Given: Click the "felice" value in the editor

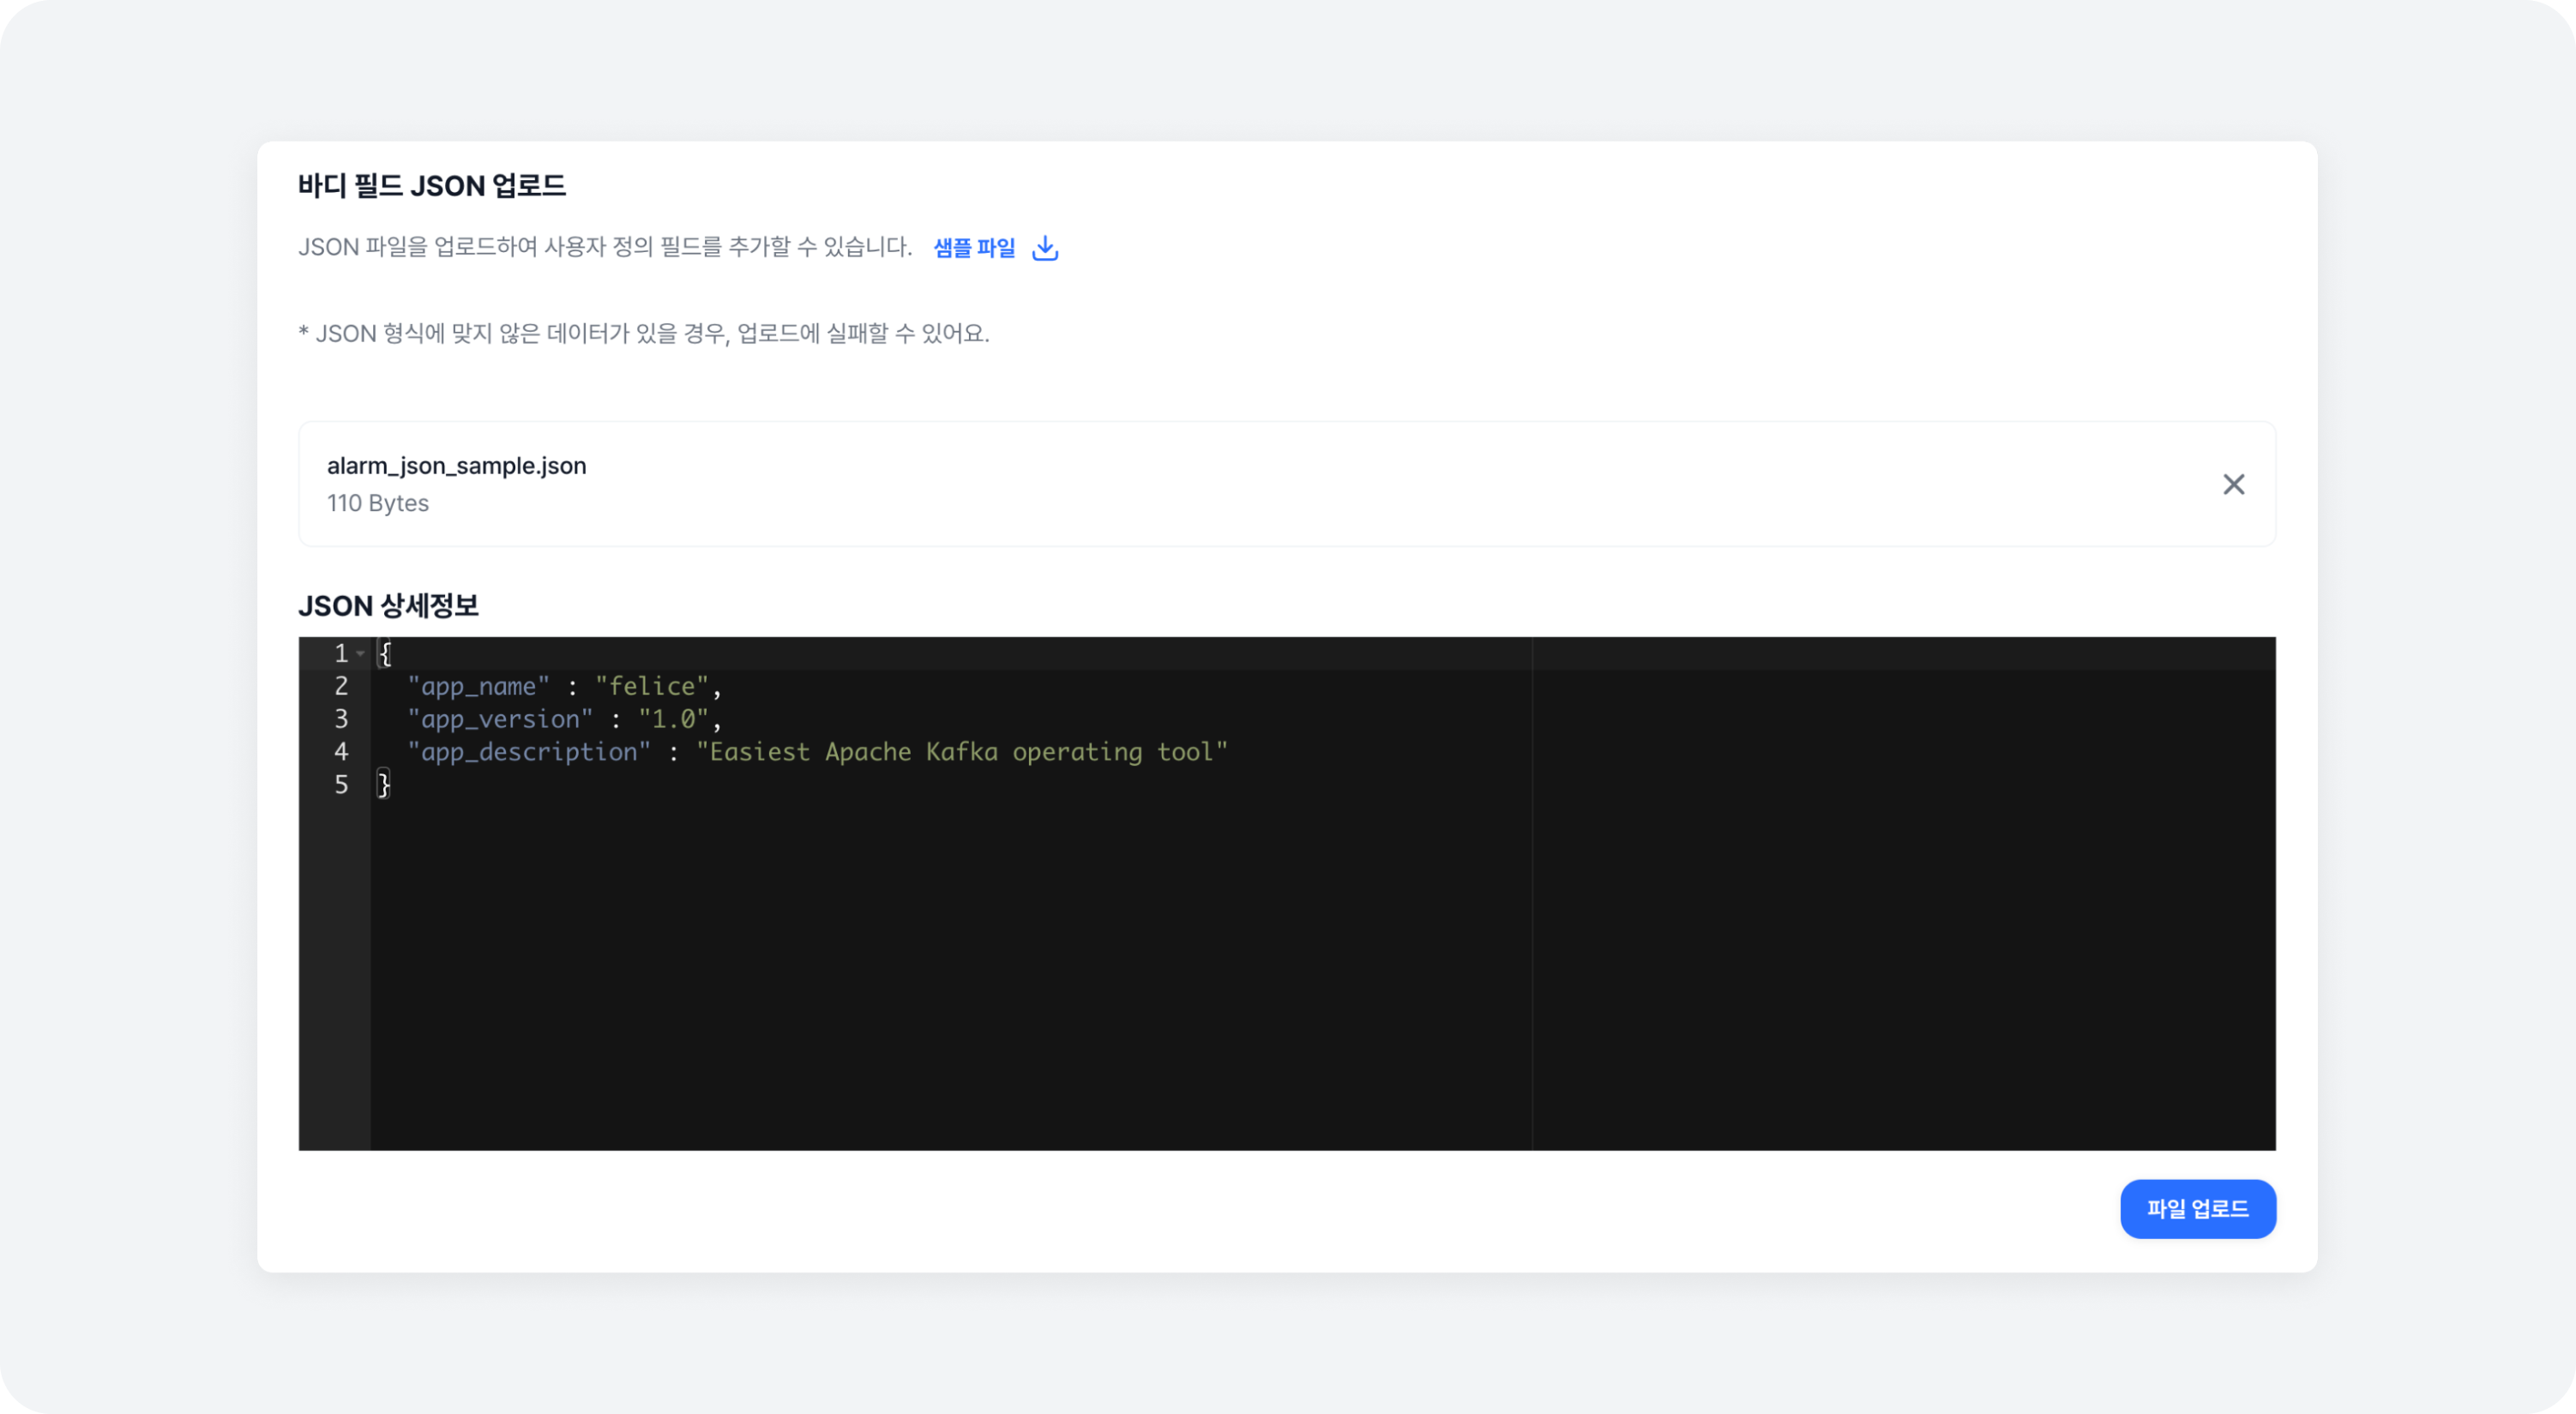Looking at the screenshot, I should click(x=652, y=686).
